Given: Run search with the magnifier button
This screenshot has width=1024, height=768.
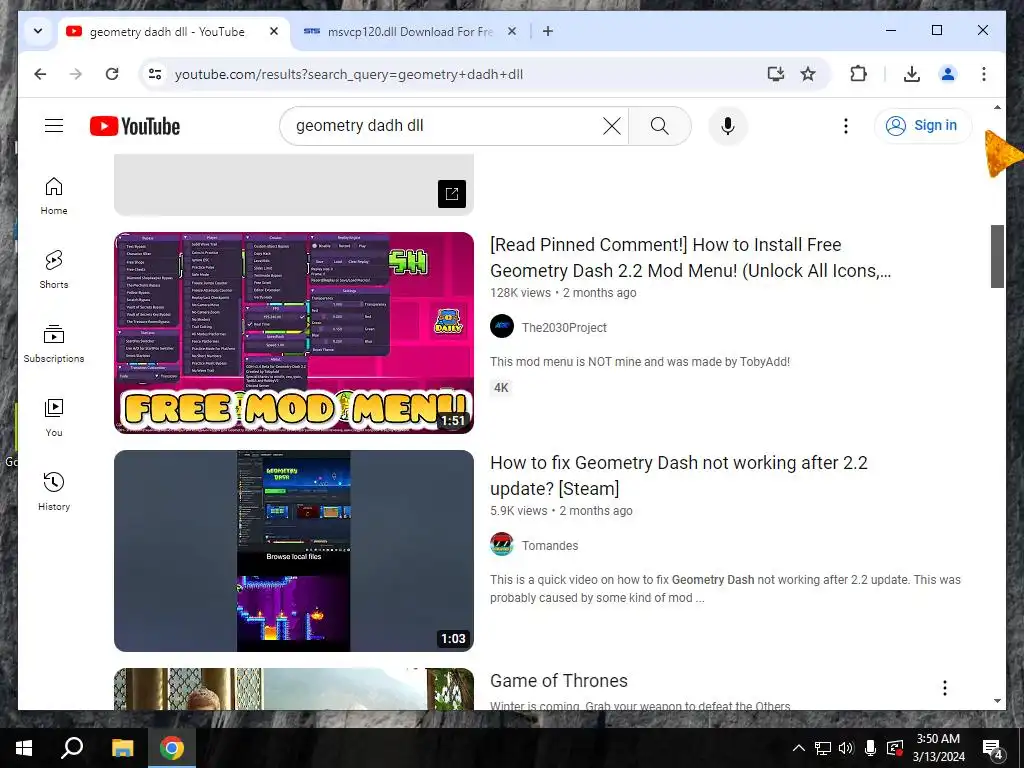Looking at the screenshot, I should pos(660,126).
